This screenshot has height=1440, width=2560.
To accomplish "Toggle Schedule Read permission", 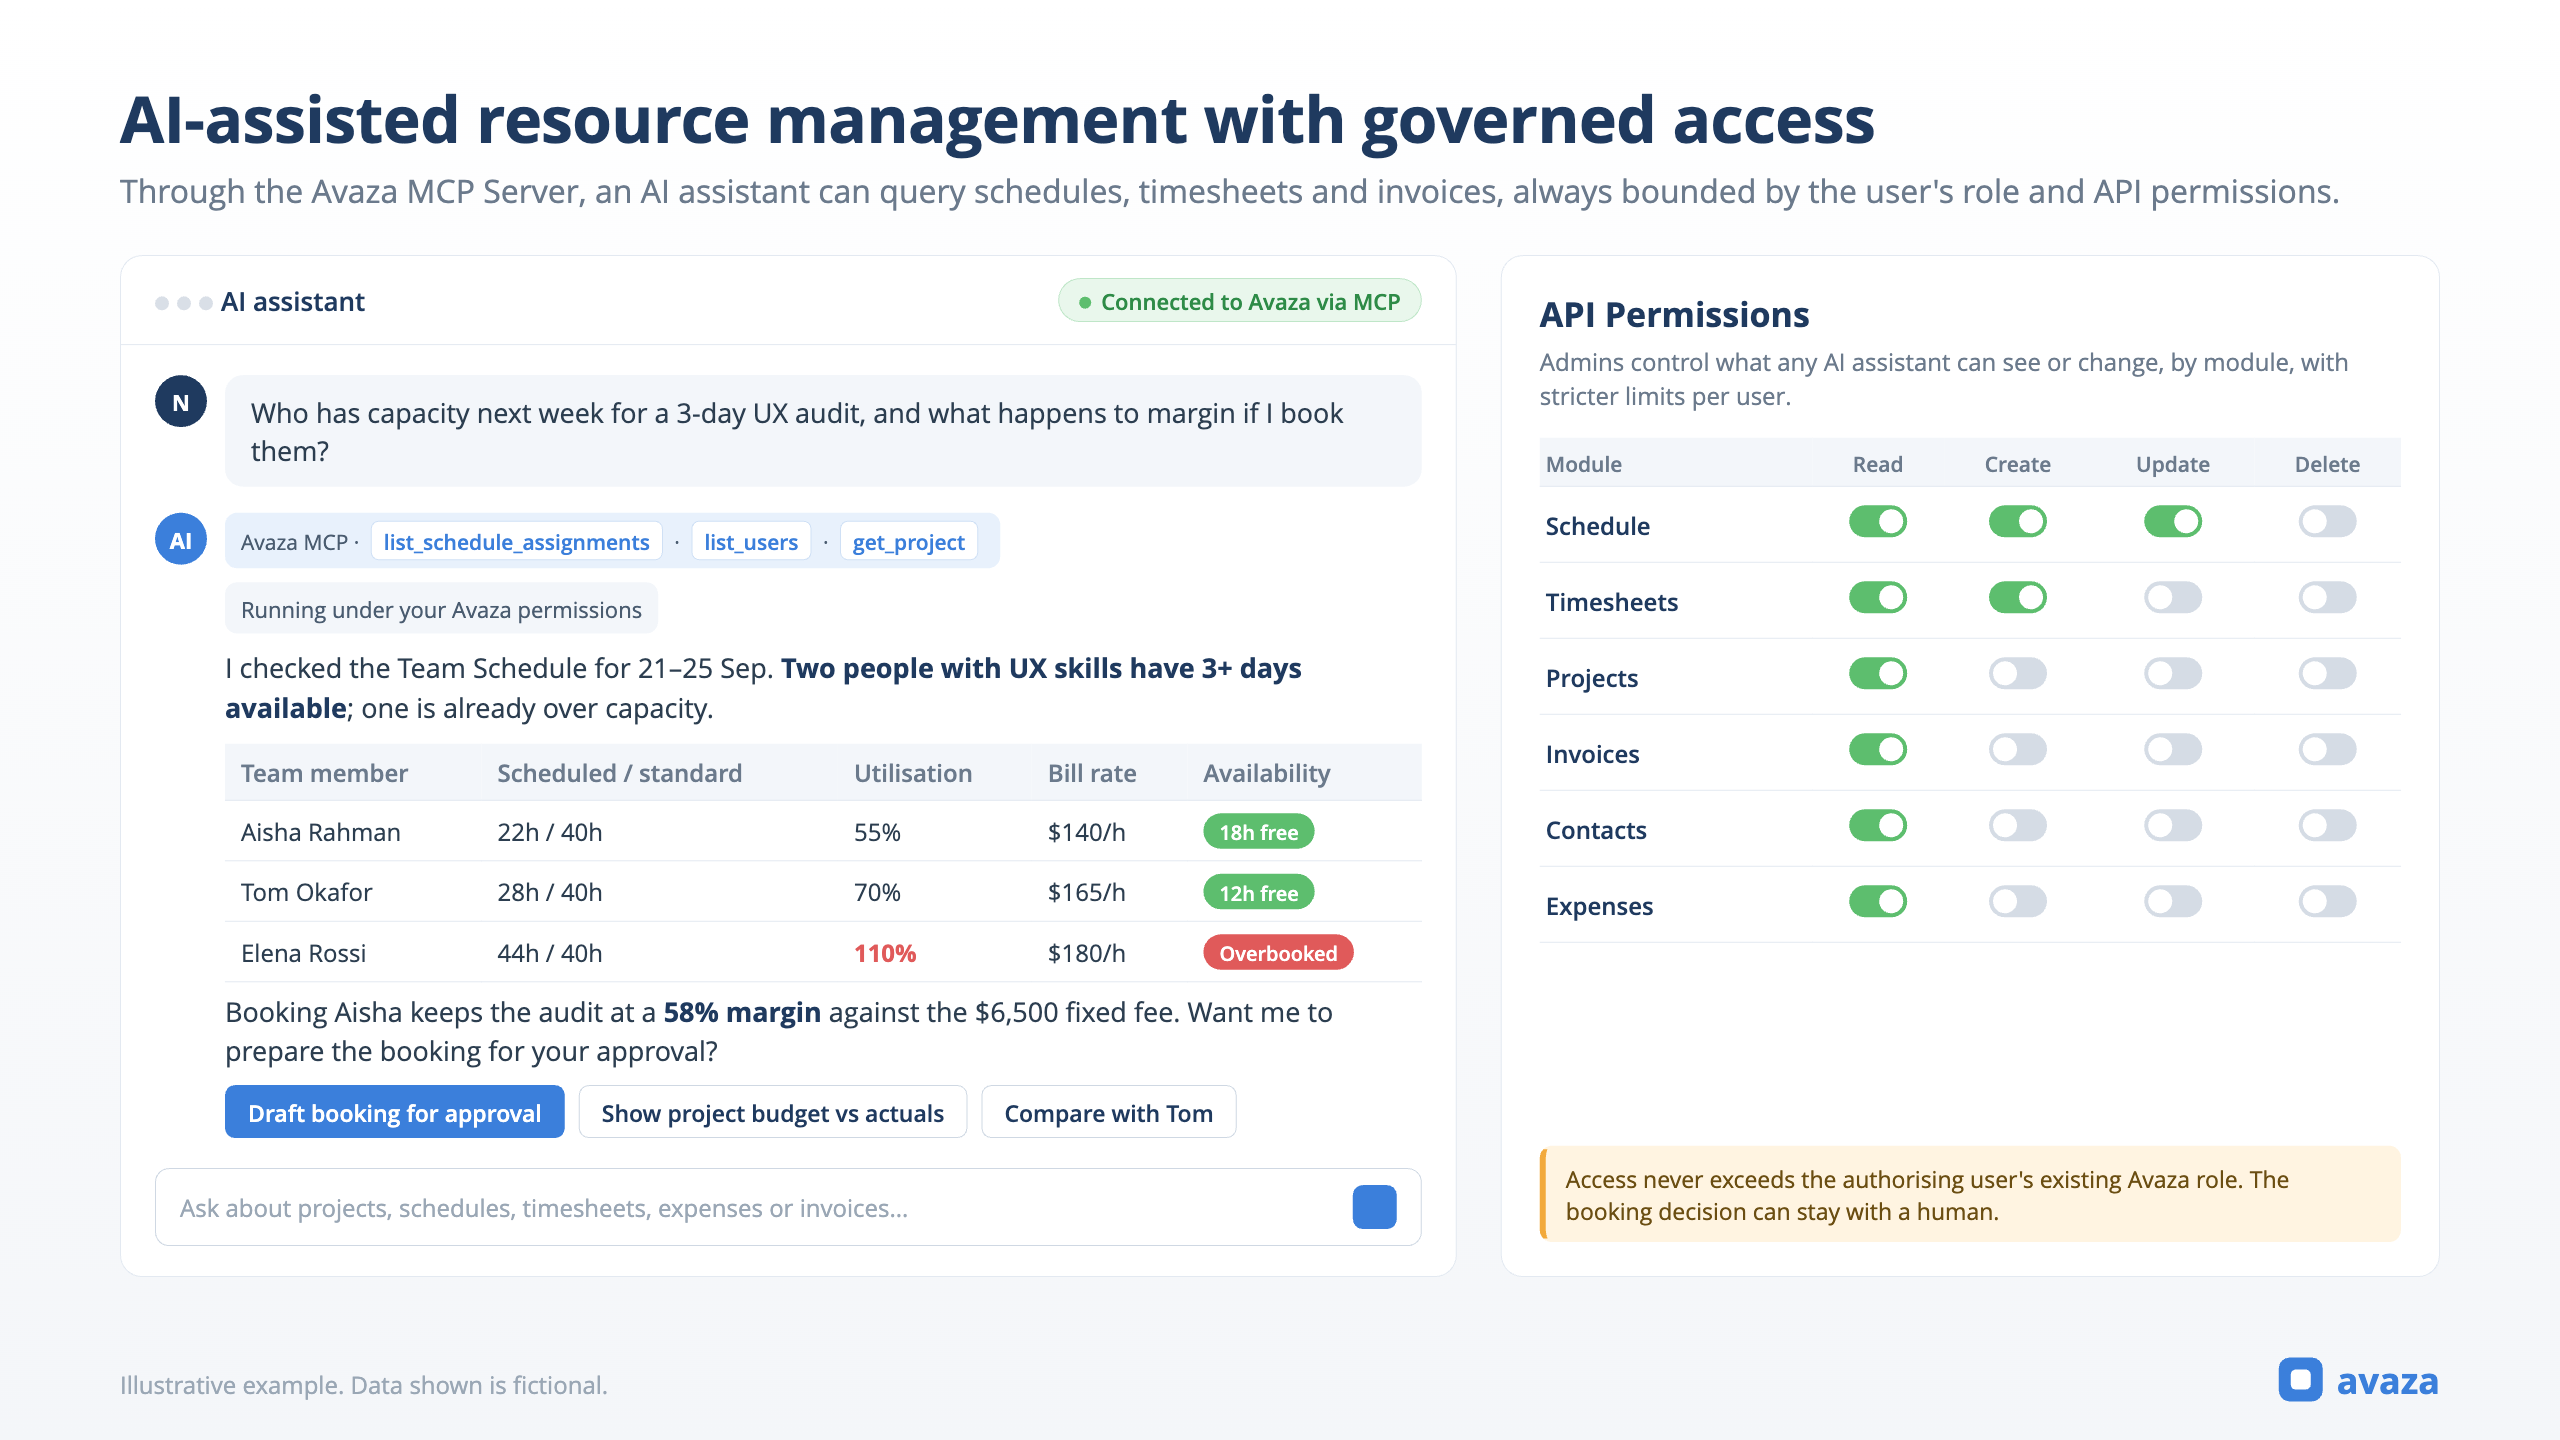I will click(1877, 522).
